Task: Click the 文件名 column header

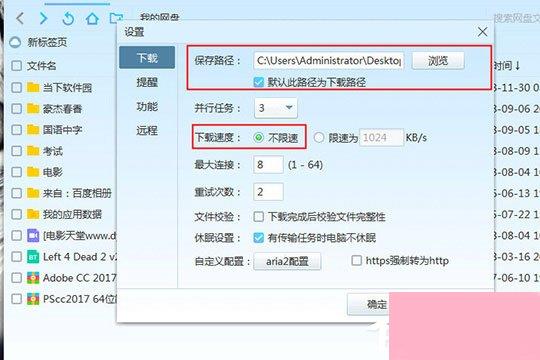Action: [42, 65]
